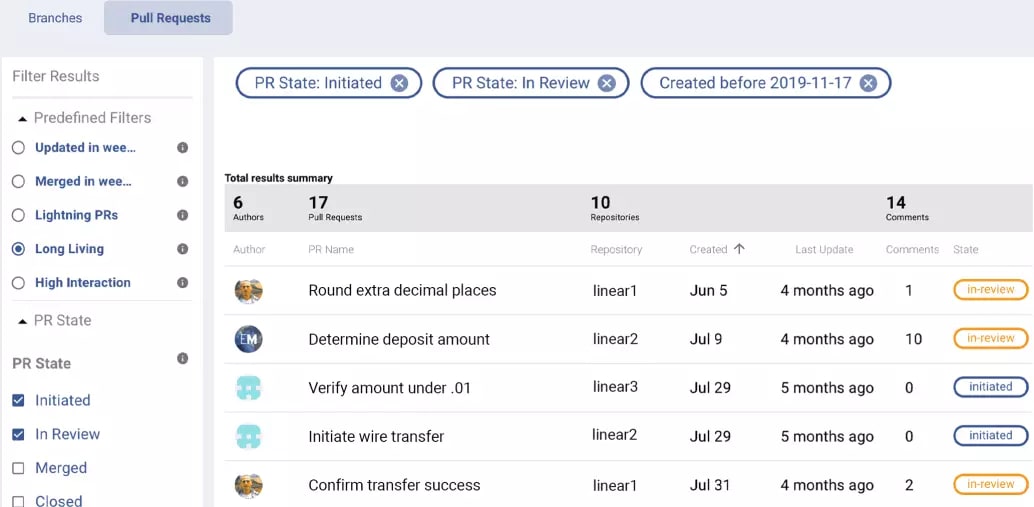1034x507 pixels.
Task: Open the Pull Requests tab
Action: 168,18
